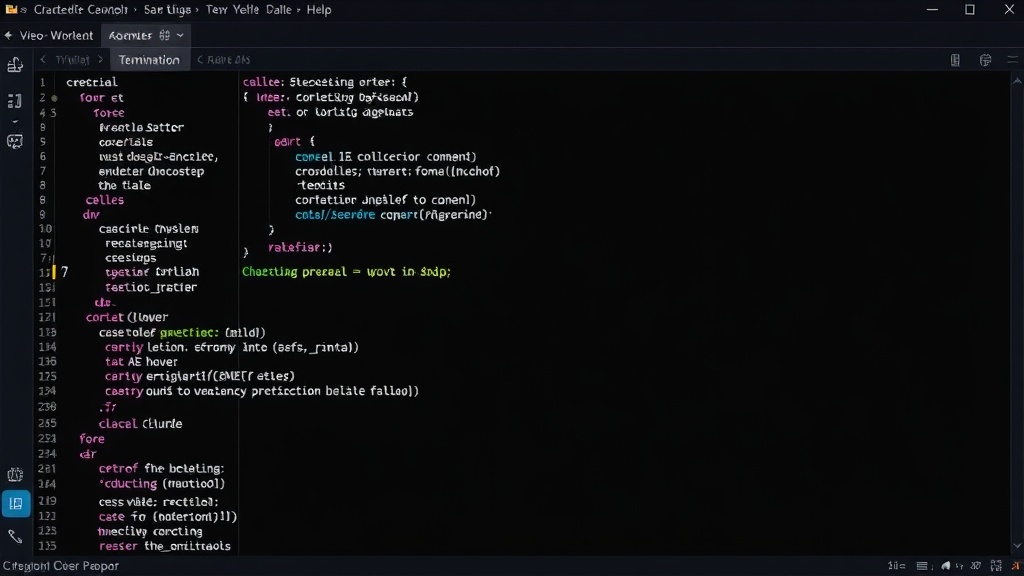Click the second sidebar icon with stacked bars
Screen dimensions: 1024x576
tap(14, 101)
